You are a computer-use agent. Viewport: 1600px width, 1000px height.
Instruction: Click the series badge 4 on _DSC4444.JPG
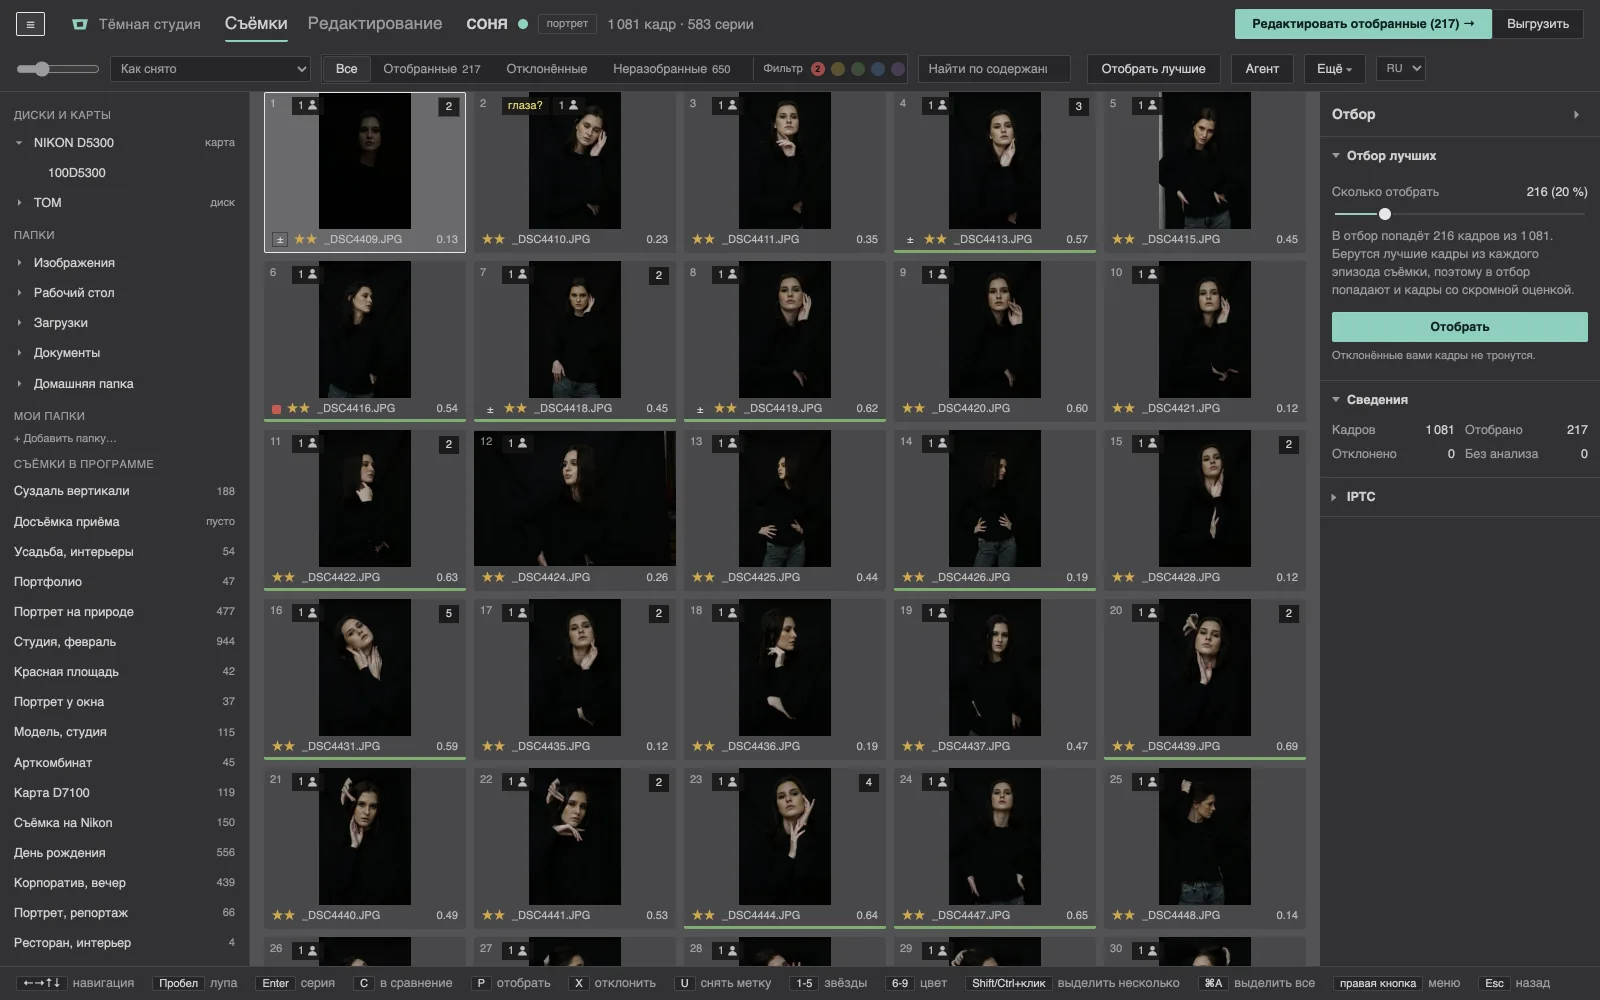(868, 782)
